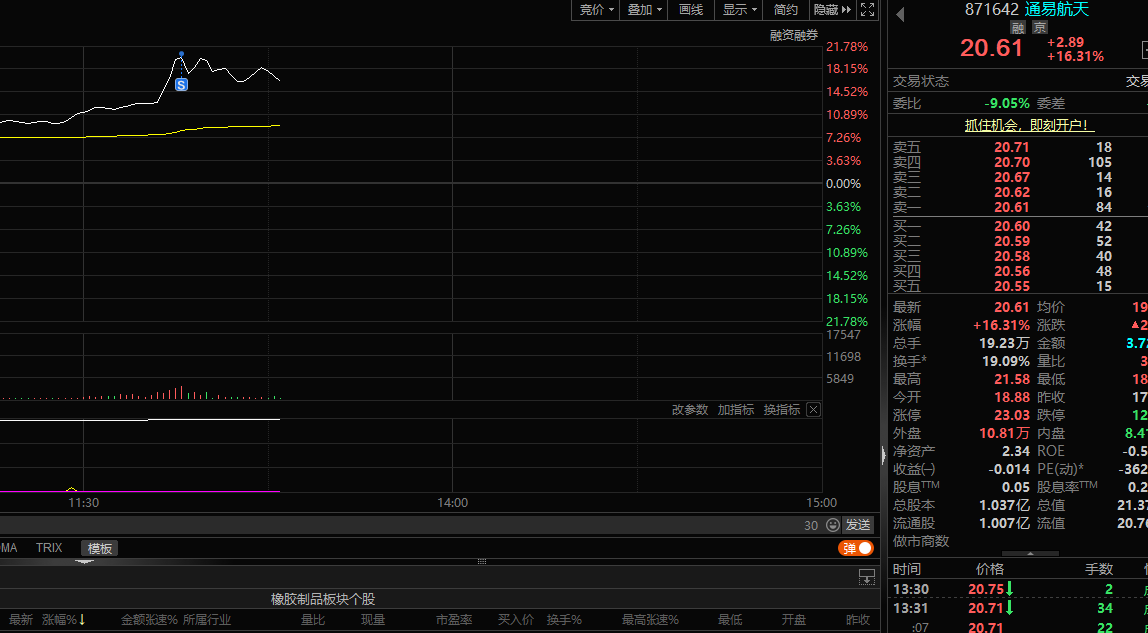Select the 画线 drawing tool button
This screenshot has height=633, width=1148.
[x=690, y=10]
